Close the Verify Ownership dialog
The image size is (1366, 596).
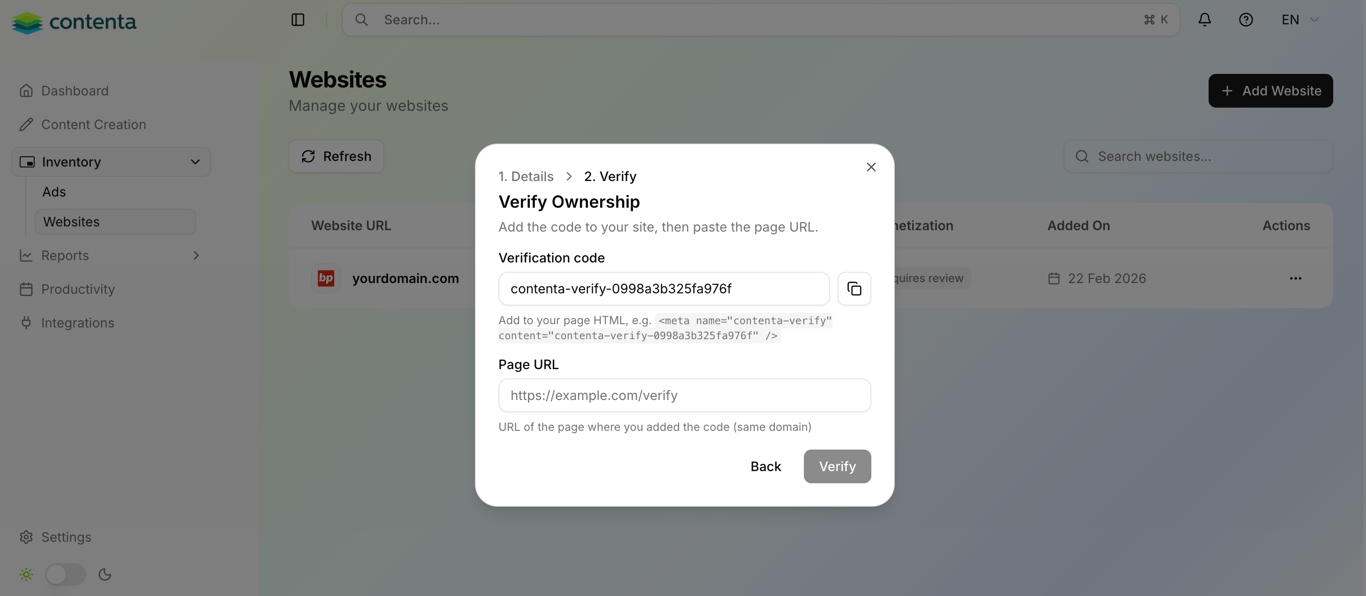[x=871, y=167]
